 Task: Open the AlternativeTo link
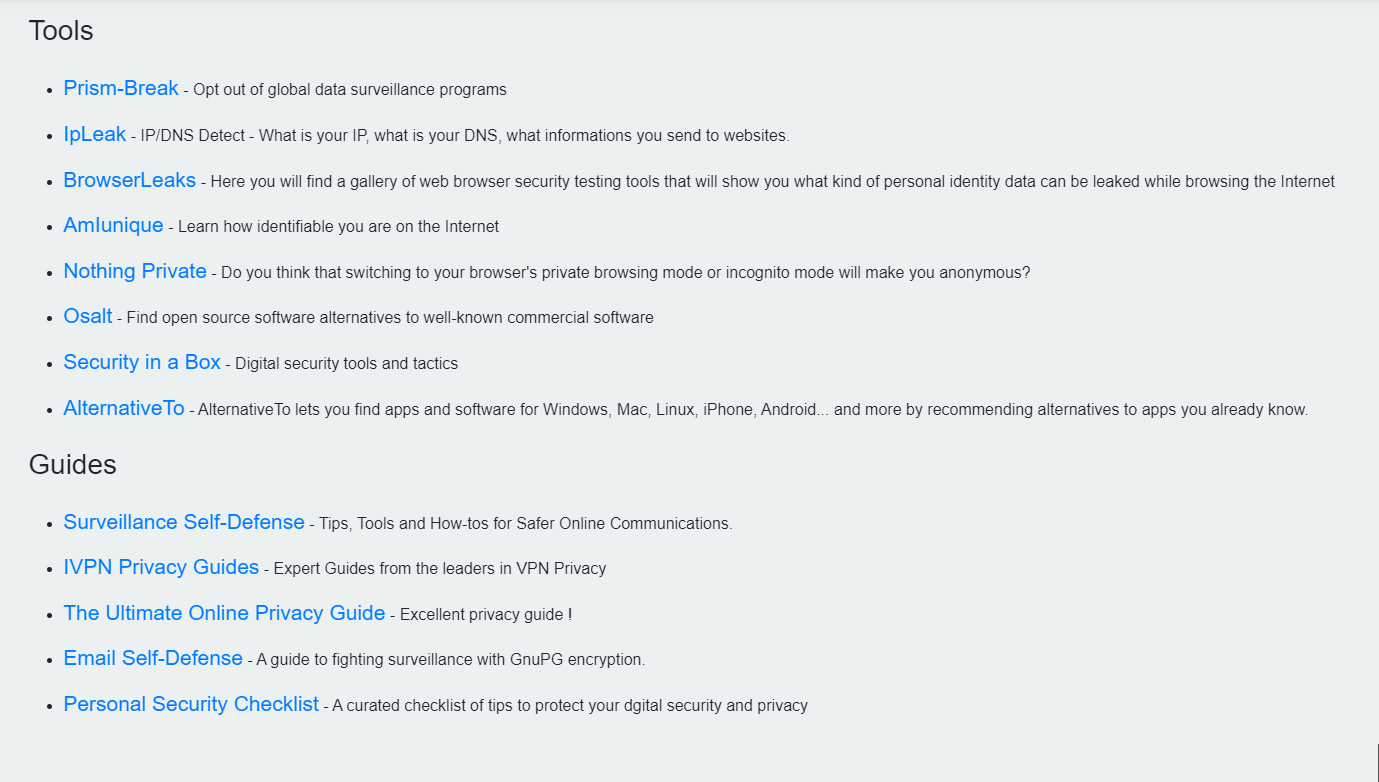click(124, 408)
